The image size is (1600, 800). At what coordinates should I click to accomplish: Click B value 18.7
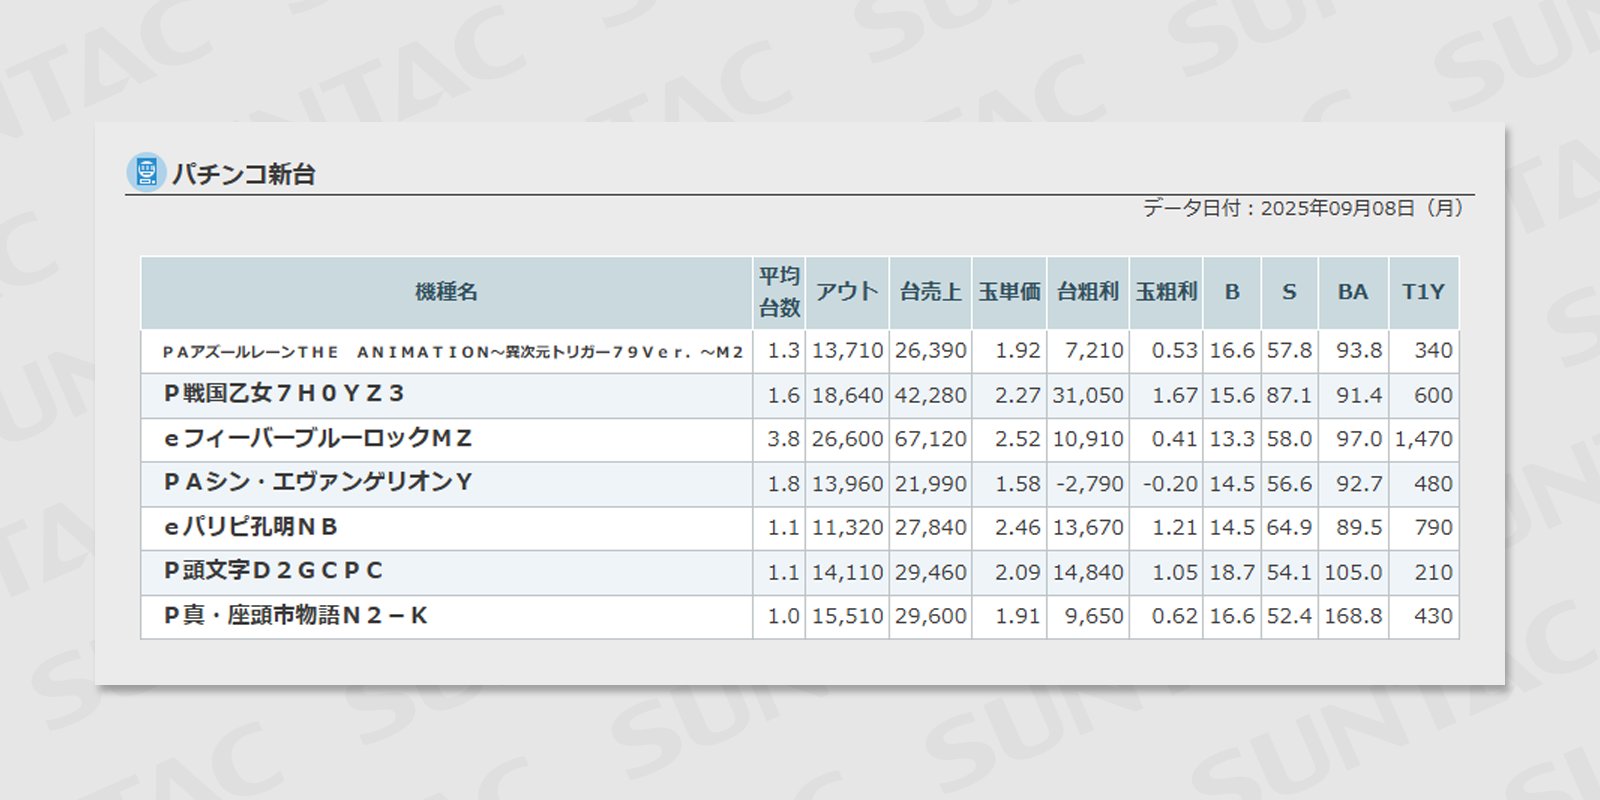[1232, 572]
